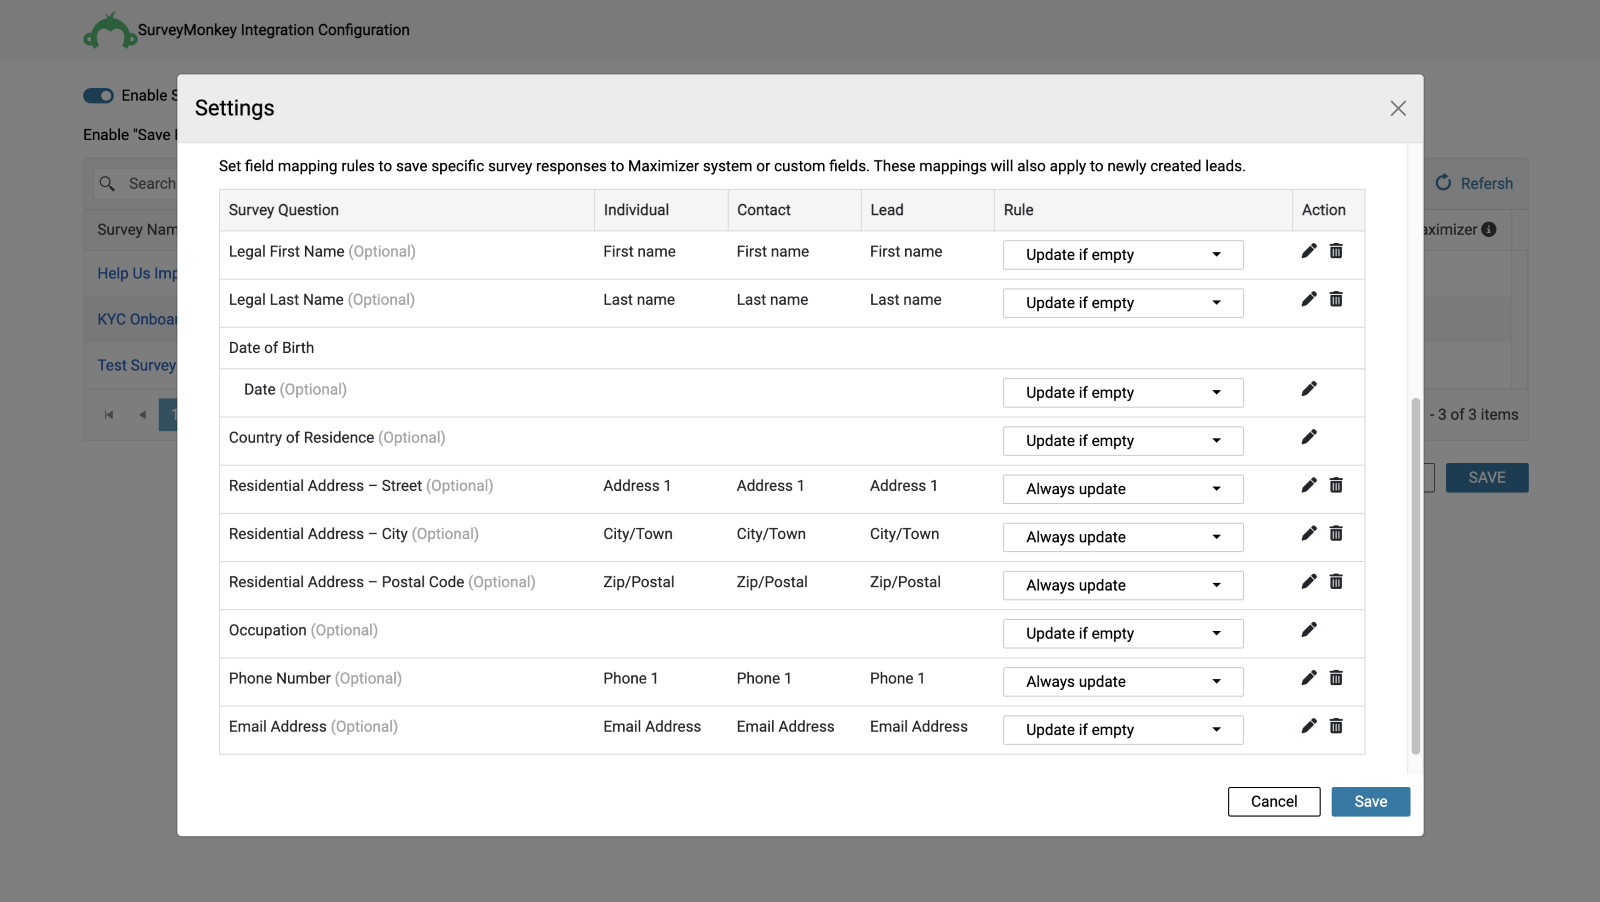The height and width of the screenshot is (902, 1600).
Task: Delete the Phone Number mapping
Action: (x=1336, y=678)
